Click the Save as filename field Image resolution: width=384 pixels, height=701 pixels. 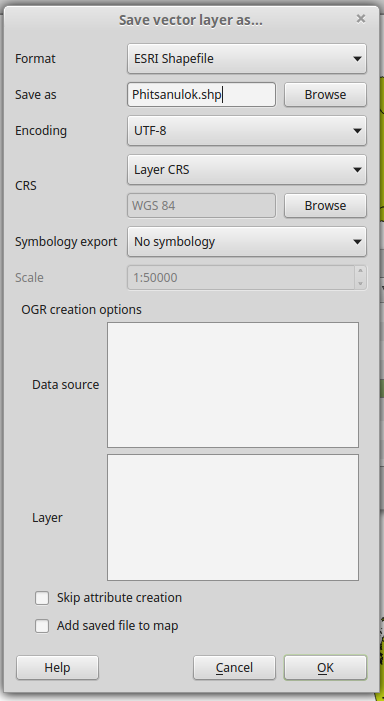coord(201,95)
